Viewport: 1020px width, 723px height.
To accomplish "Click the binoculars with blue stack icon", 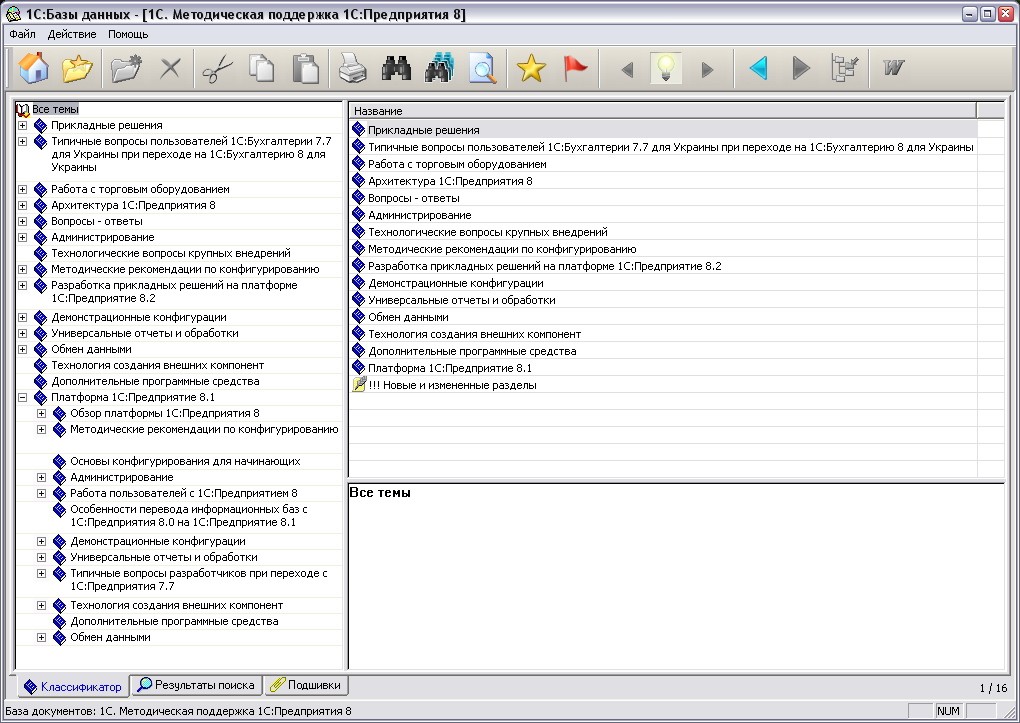I will (x=440, y=68).
